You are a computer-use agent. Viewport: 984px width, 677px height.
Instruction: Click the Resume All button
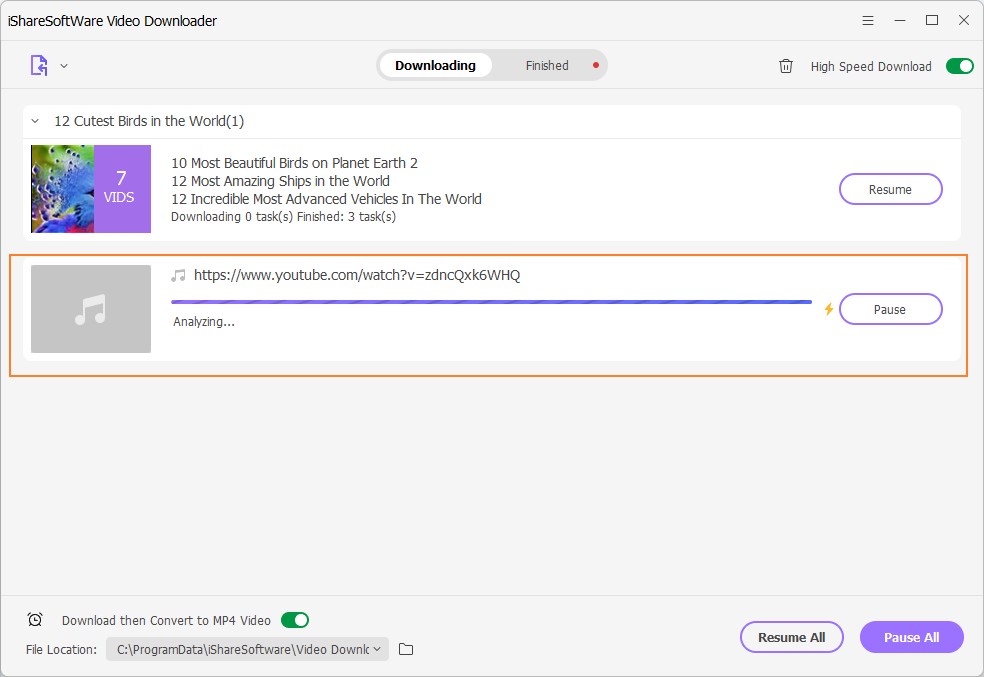791,637
